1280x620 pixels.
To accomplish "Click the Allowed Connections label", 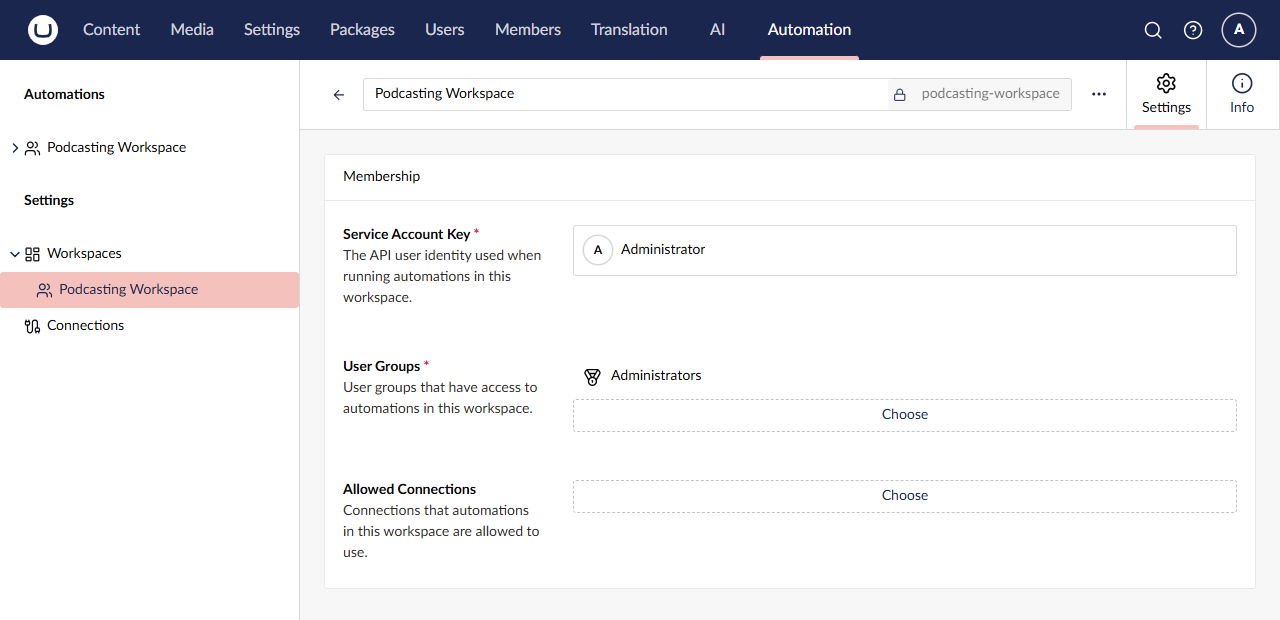I will pos(409,489).
